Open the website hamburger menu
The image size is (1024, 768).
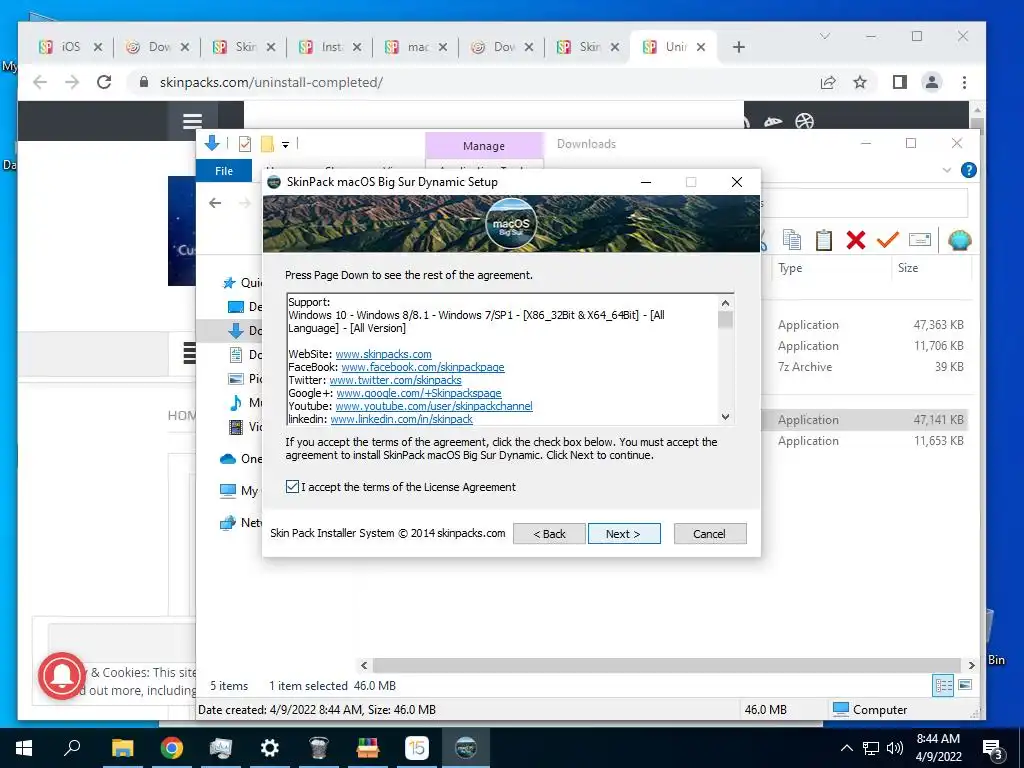pyautogui.click(x=192, y=121)
